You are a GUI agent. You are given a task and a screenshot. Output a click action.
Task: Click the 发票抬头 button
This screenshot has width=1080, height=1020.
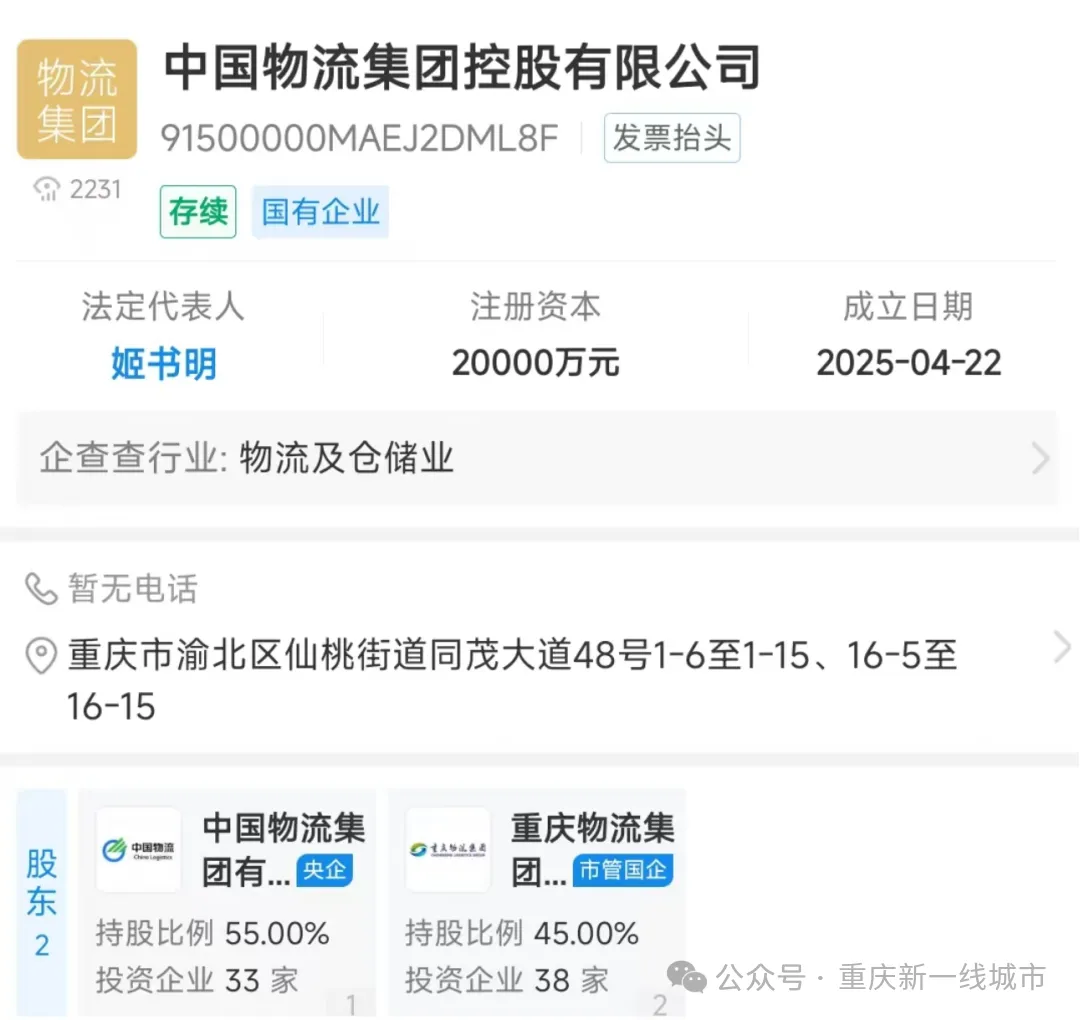(x=671, y=138)
